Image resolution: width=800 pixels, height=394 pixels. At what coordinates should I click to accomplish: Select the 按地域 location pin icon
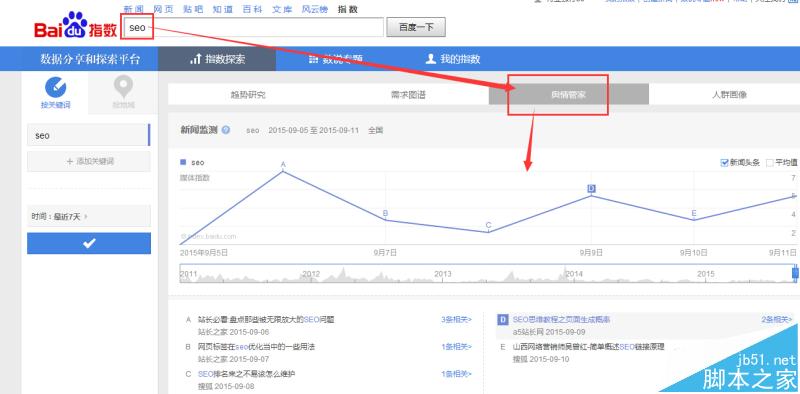tap(123, 87)
